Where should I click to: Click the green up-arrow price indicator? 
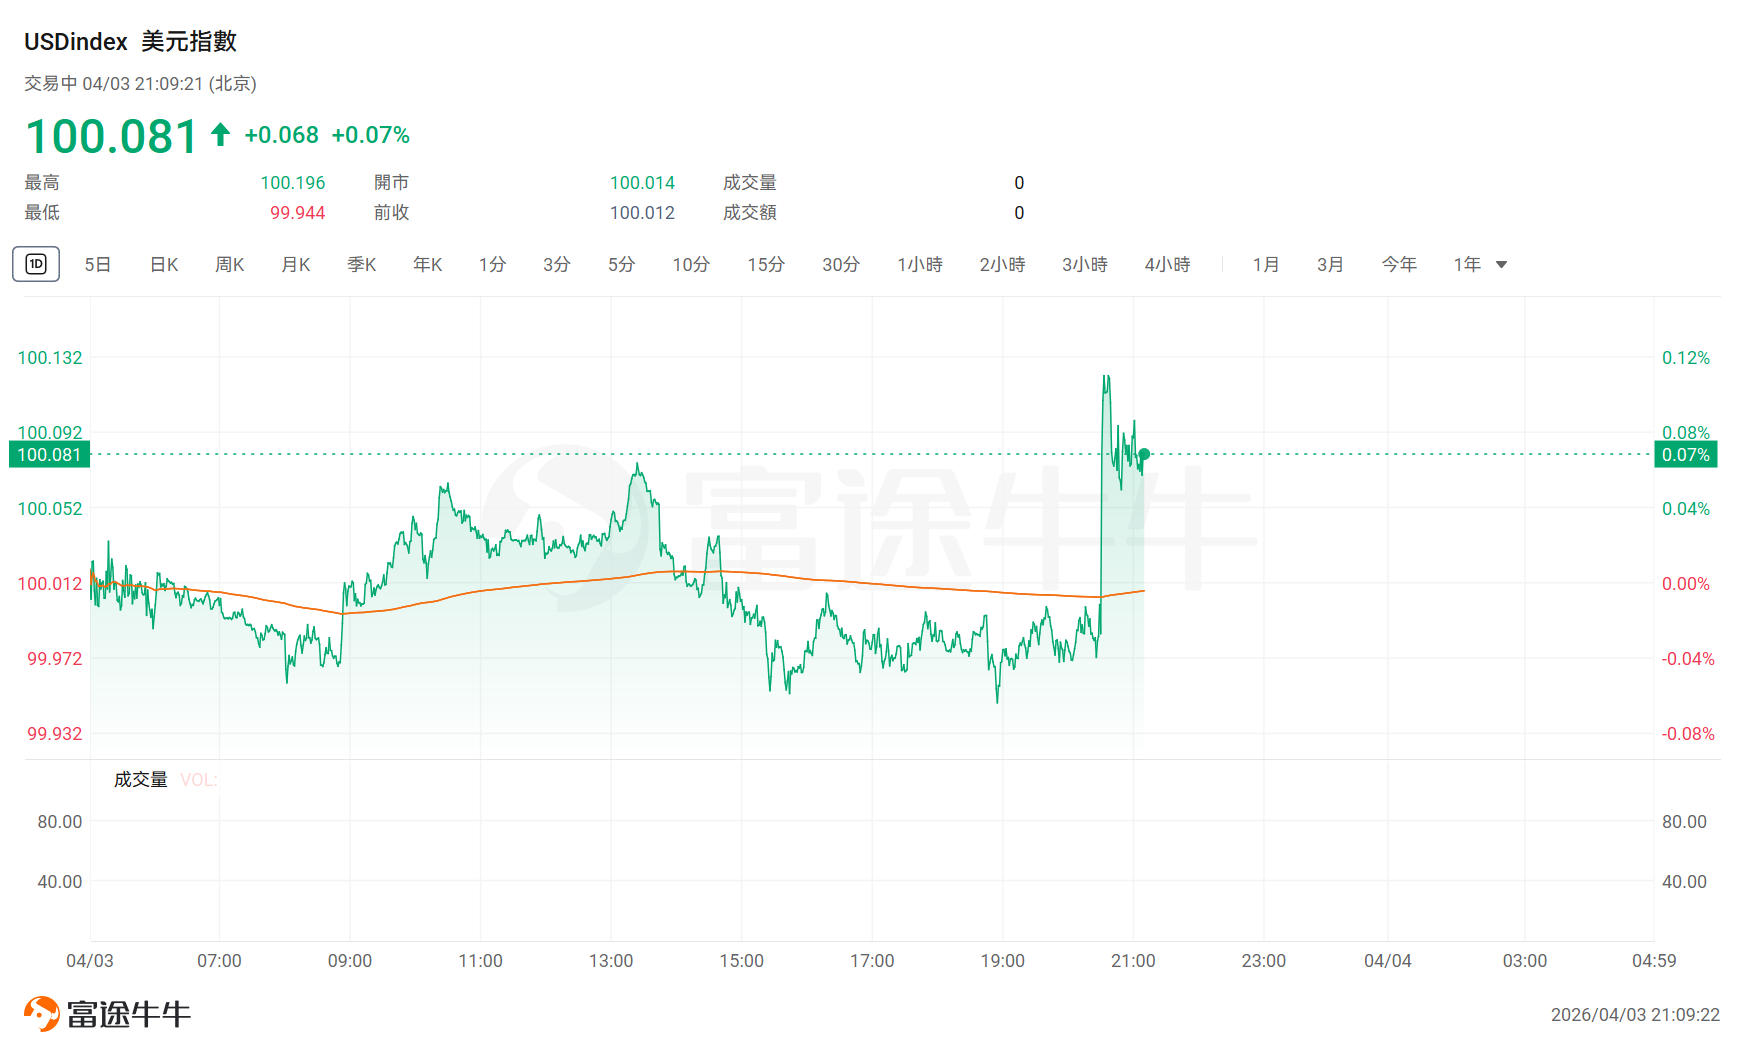(x=221, y=135)
